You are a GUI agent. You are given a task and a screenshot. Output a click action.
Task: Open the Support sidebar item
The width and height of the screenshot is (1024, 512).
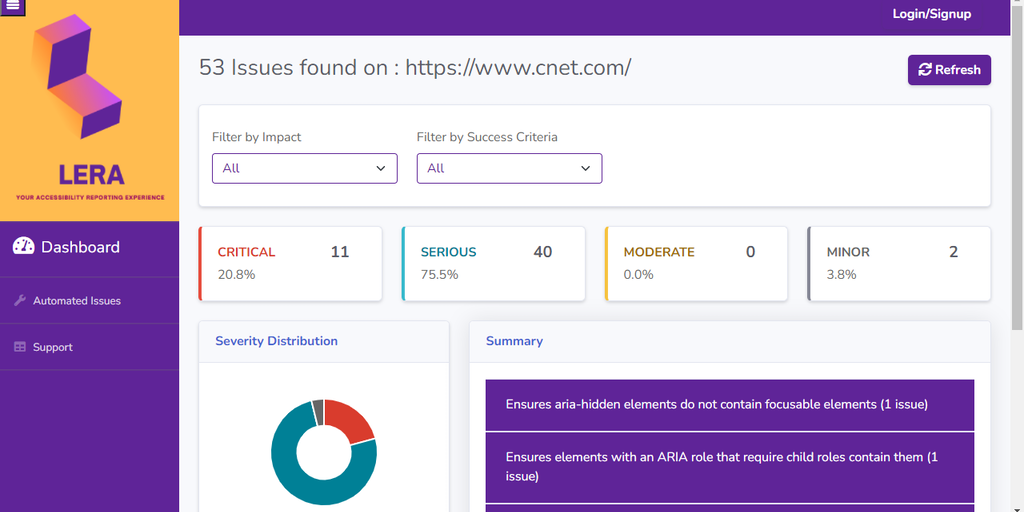click(53, 347)
